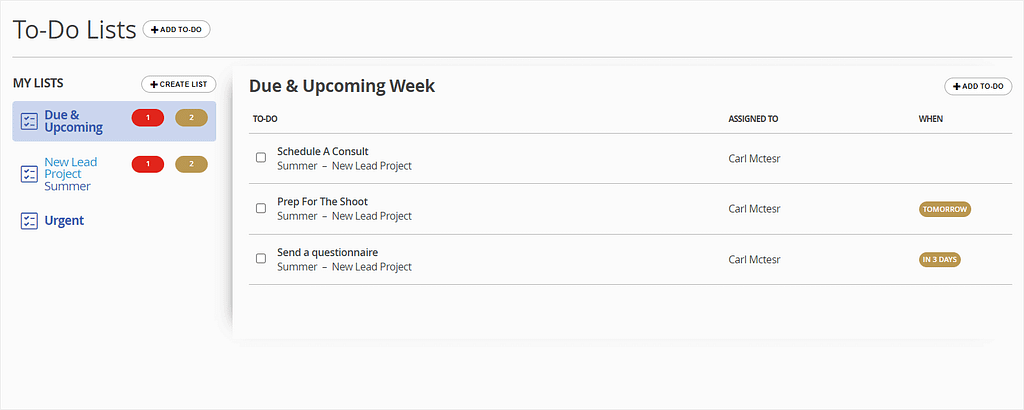Click the New Lead Project checklist icon

[x=29, y=174]
